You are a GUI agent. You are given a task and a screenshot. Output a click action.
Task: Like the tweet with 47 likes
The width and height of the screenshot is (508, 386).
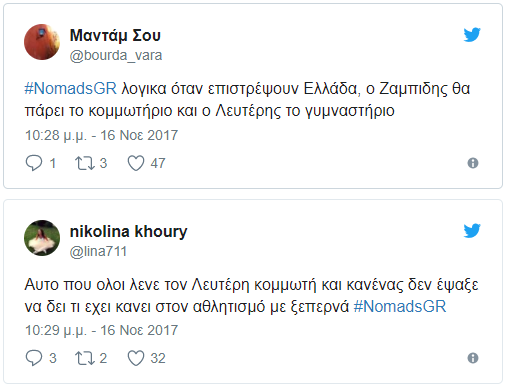(136, 163)
